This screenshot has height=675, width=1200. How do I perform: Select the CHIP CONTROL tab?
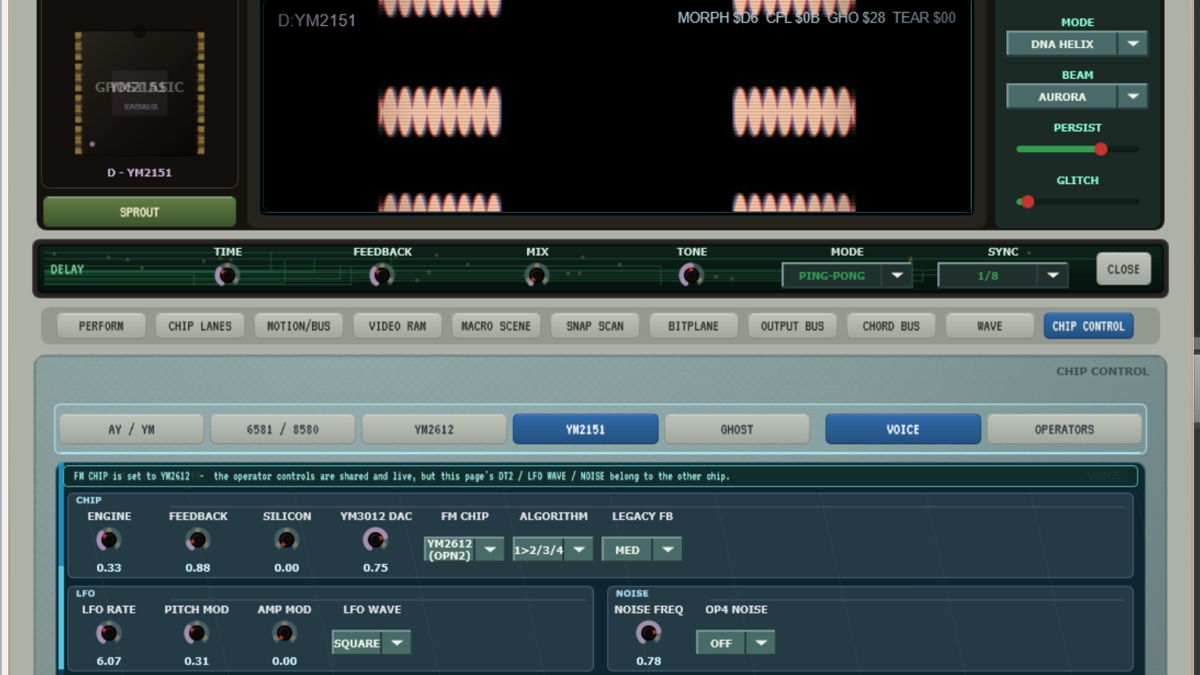pyautogui.click(x=1088, y=326)
